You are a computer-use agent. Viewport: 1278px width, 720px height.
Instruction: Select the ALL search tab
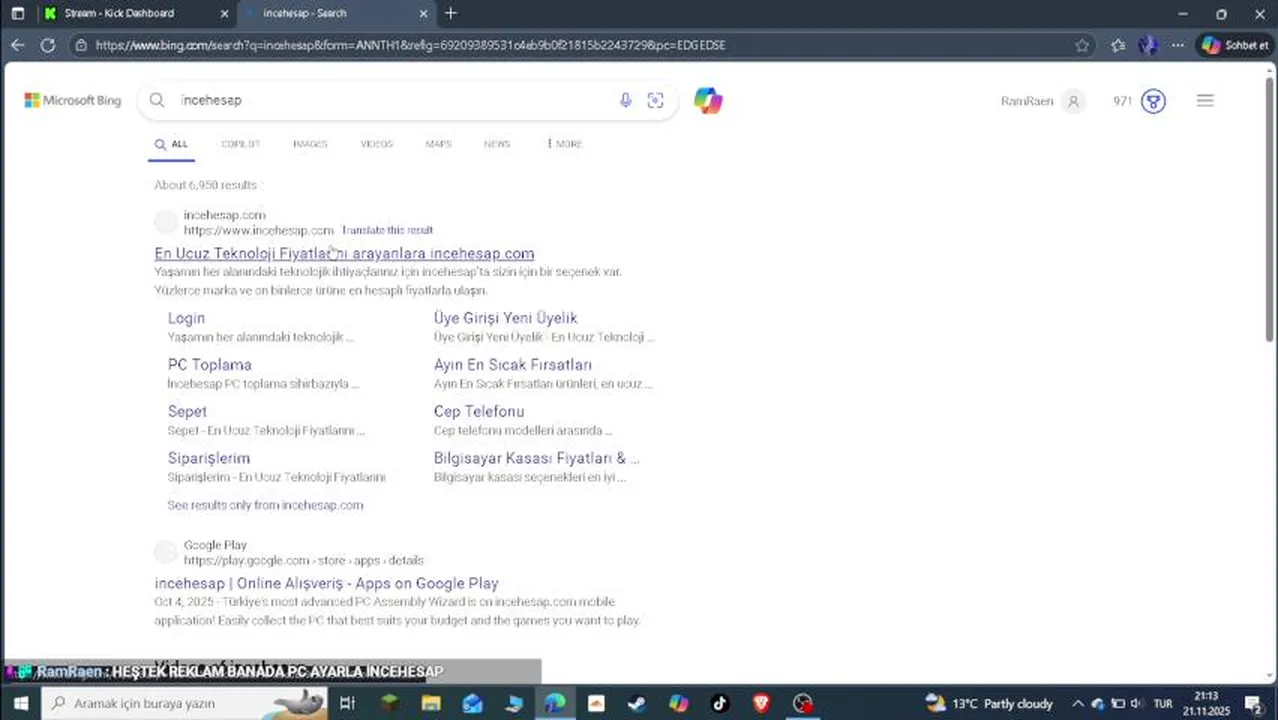coord(171,144)
